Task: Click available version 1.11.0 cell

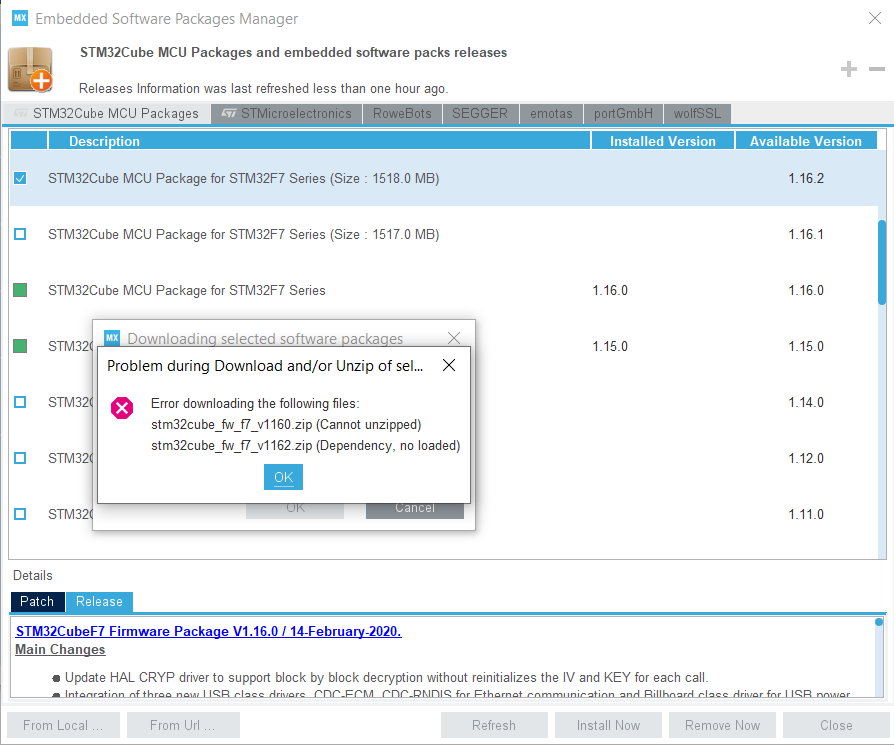Action: click(x=806, y=514)
